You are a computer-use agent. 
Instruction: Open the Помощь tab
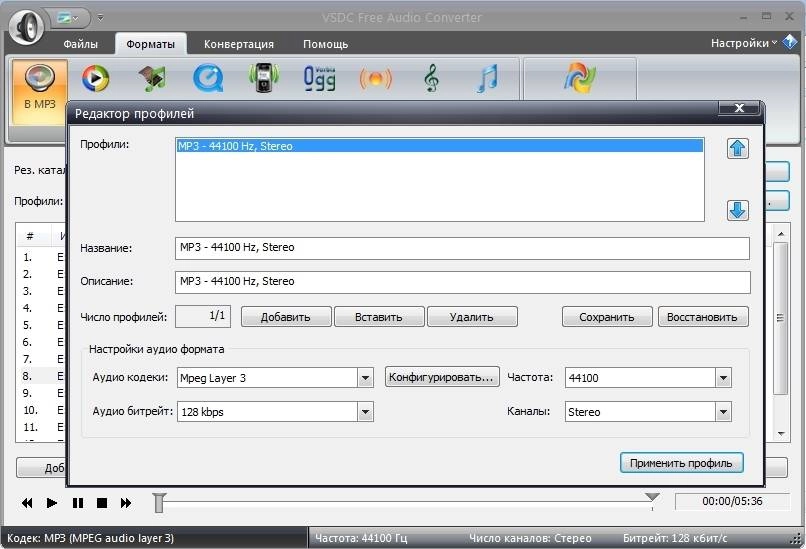point(325,44)
